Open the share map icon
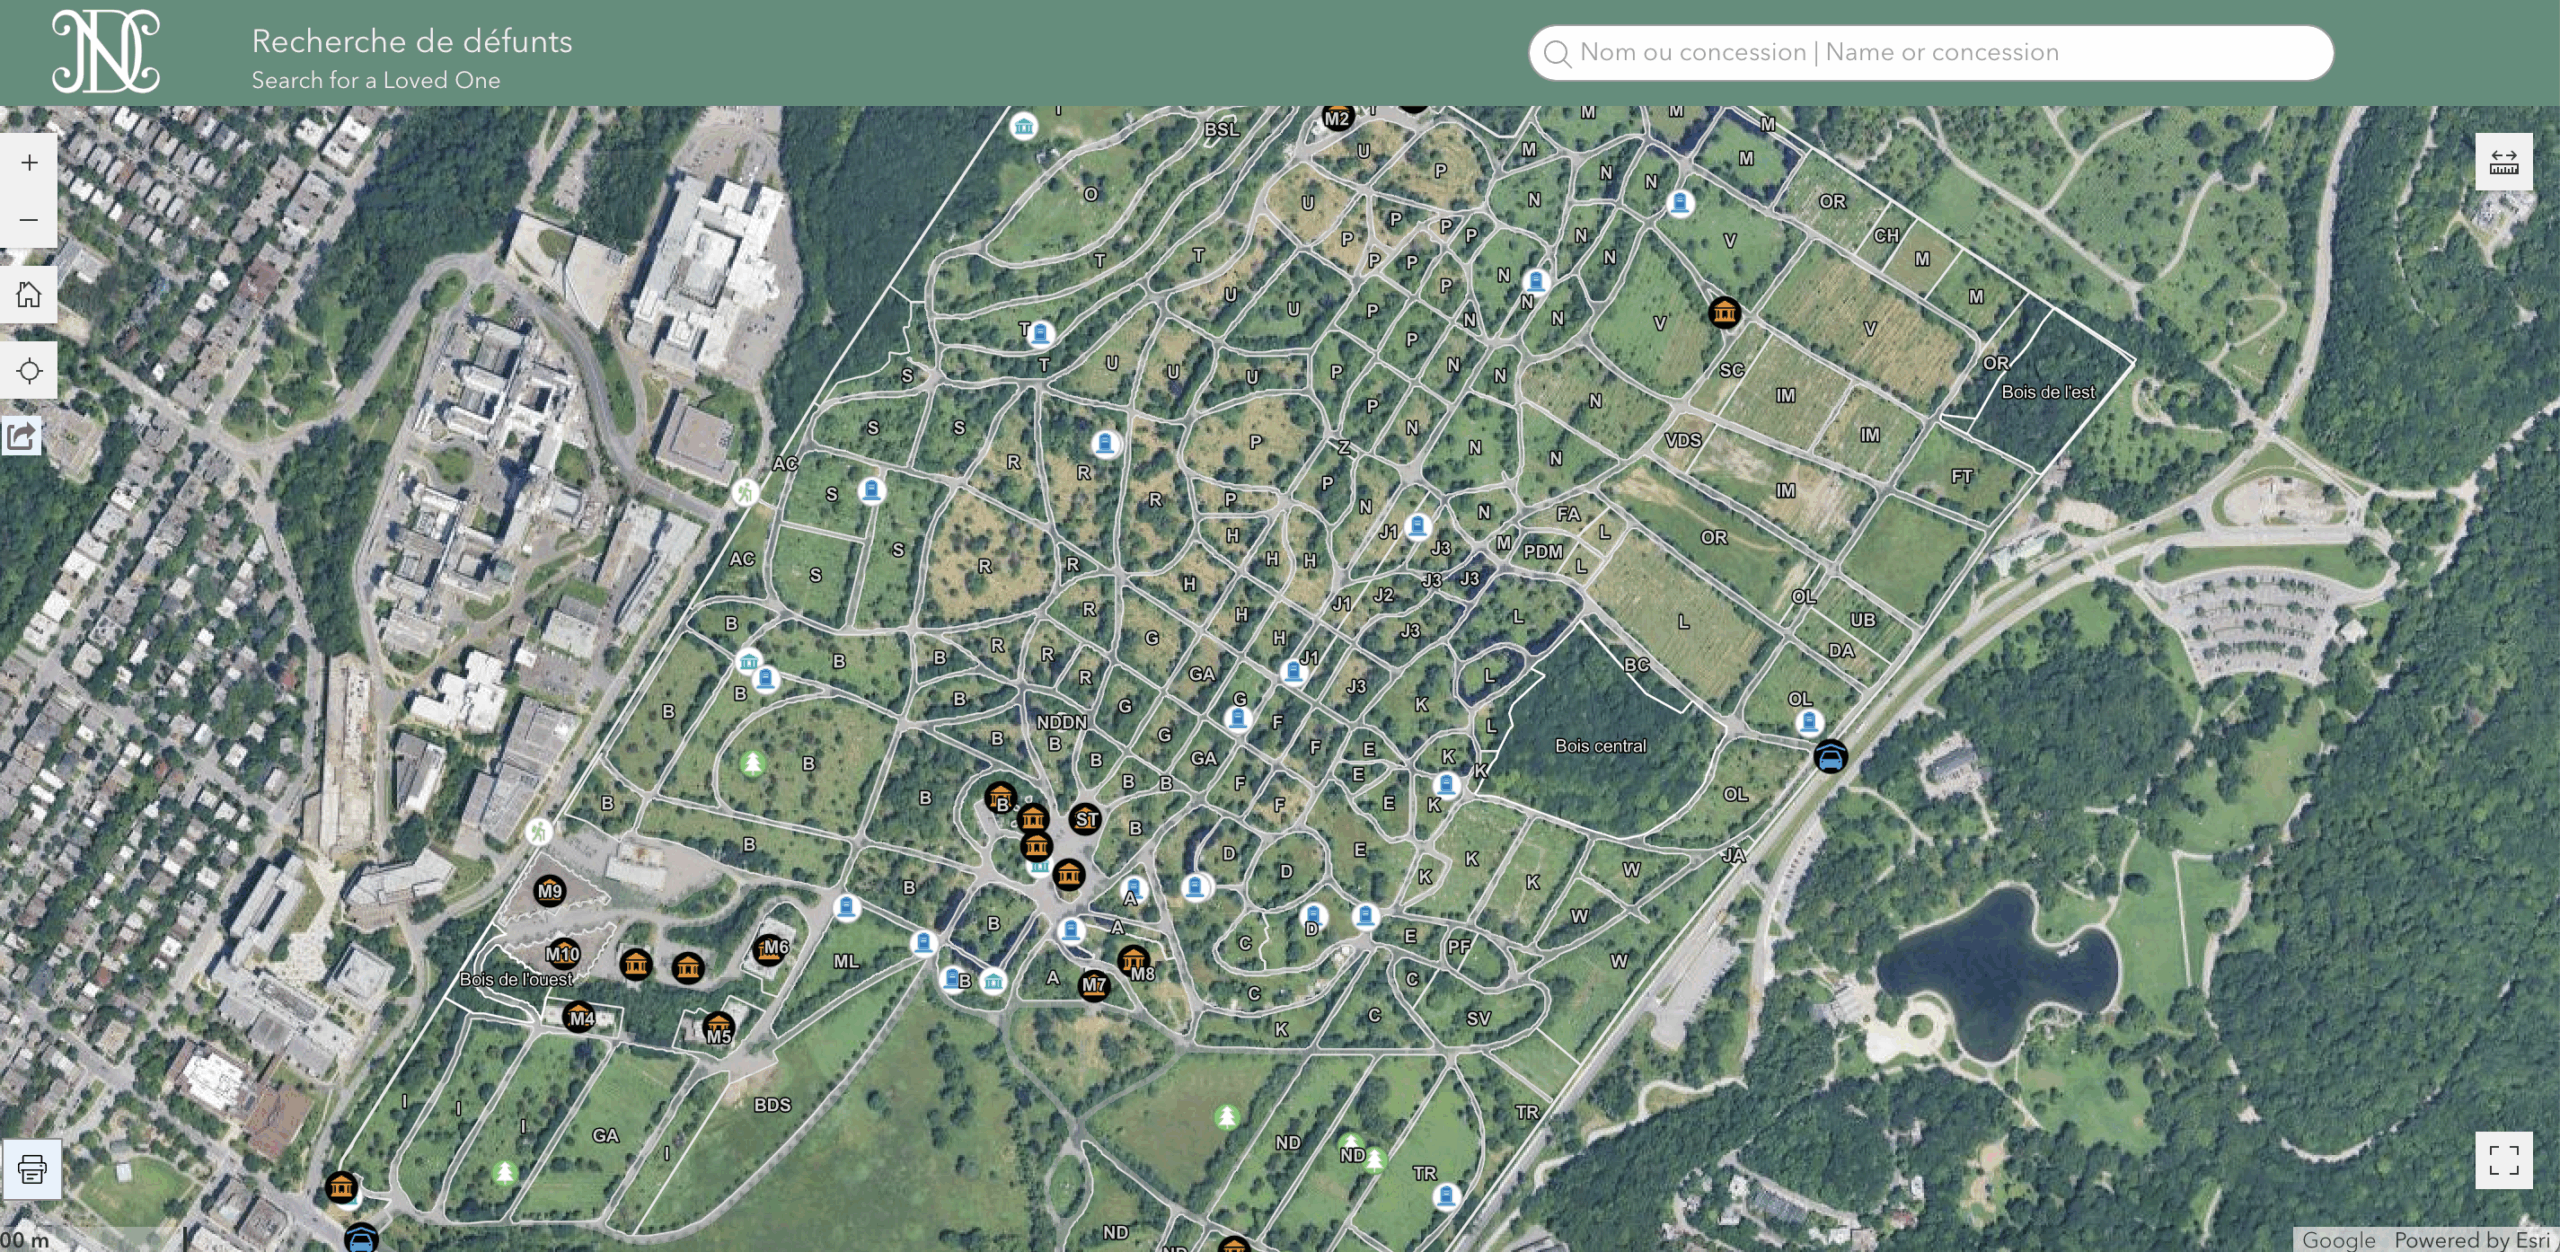Screen dimensions: 2560x1252 tap(22, 436)
